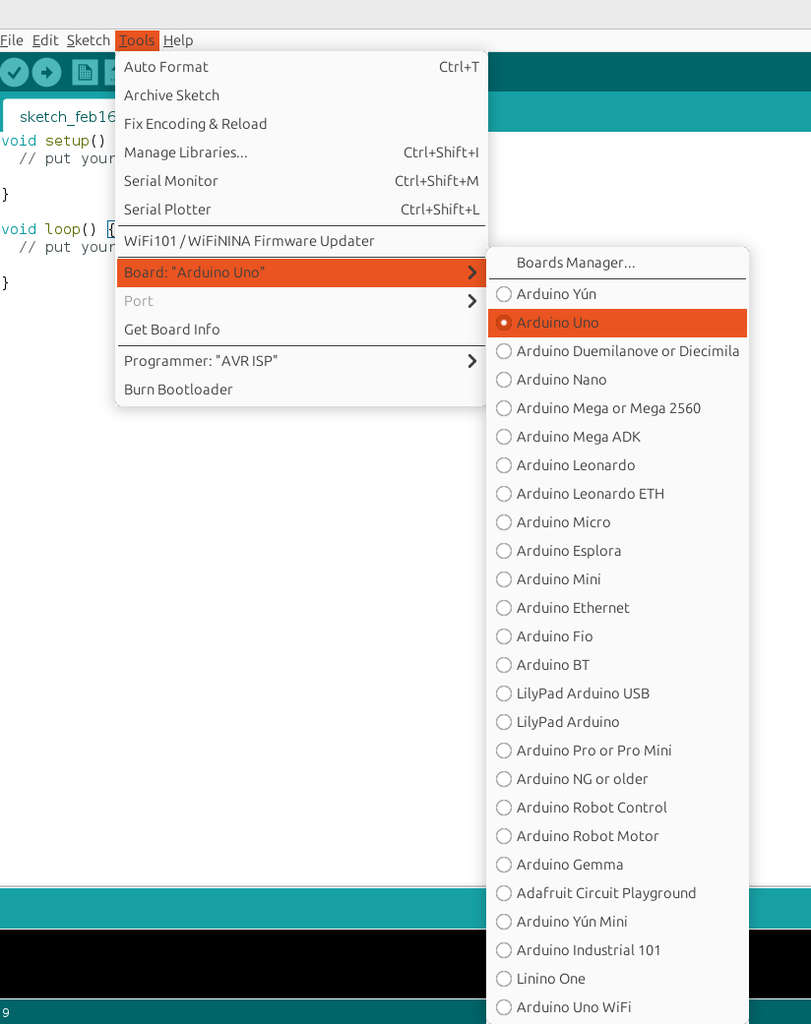
Task: Choose Arduino Robot Motor board
Action: pos(617,836)
